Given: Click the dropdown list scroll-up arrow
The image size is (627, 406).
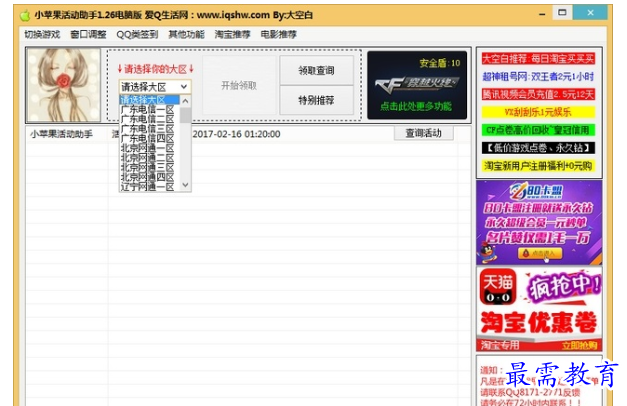Looking at the screenshot, I should point(185,101).
